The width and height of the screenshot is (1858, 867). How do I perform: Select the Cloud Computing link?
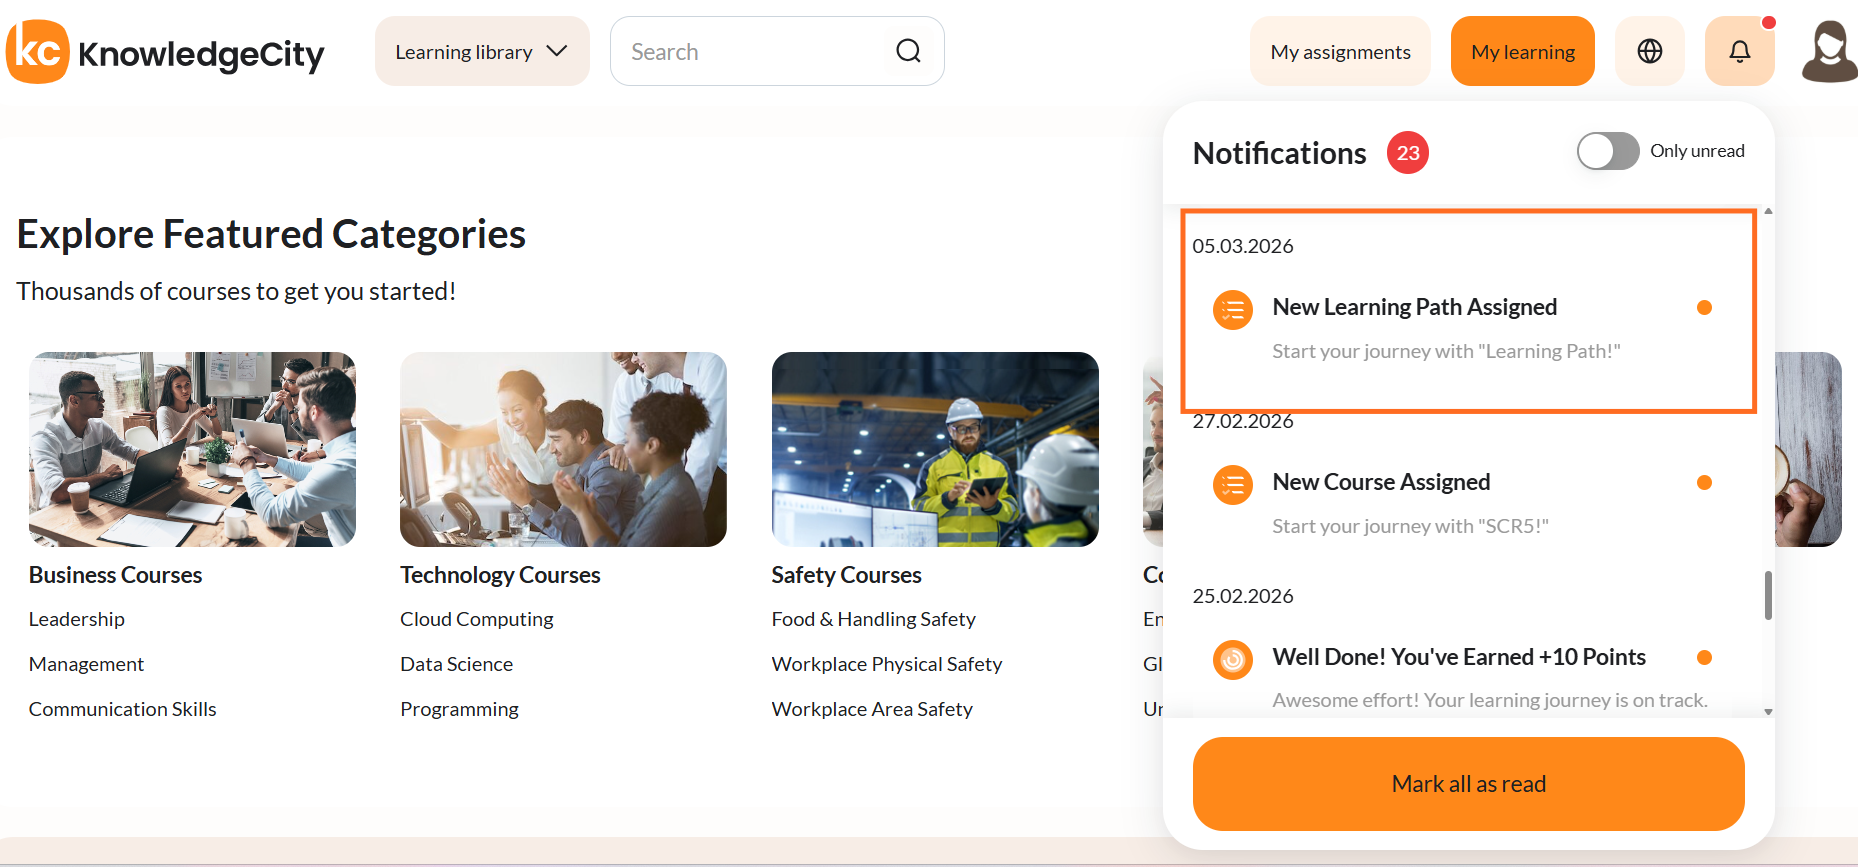pos(477,619)
